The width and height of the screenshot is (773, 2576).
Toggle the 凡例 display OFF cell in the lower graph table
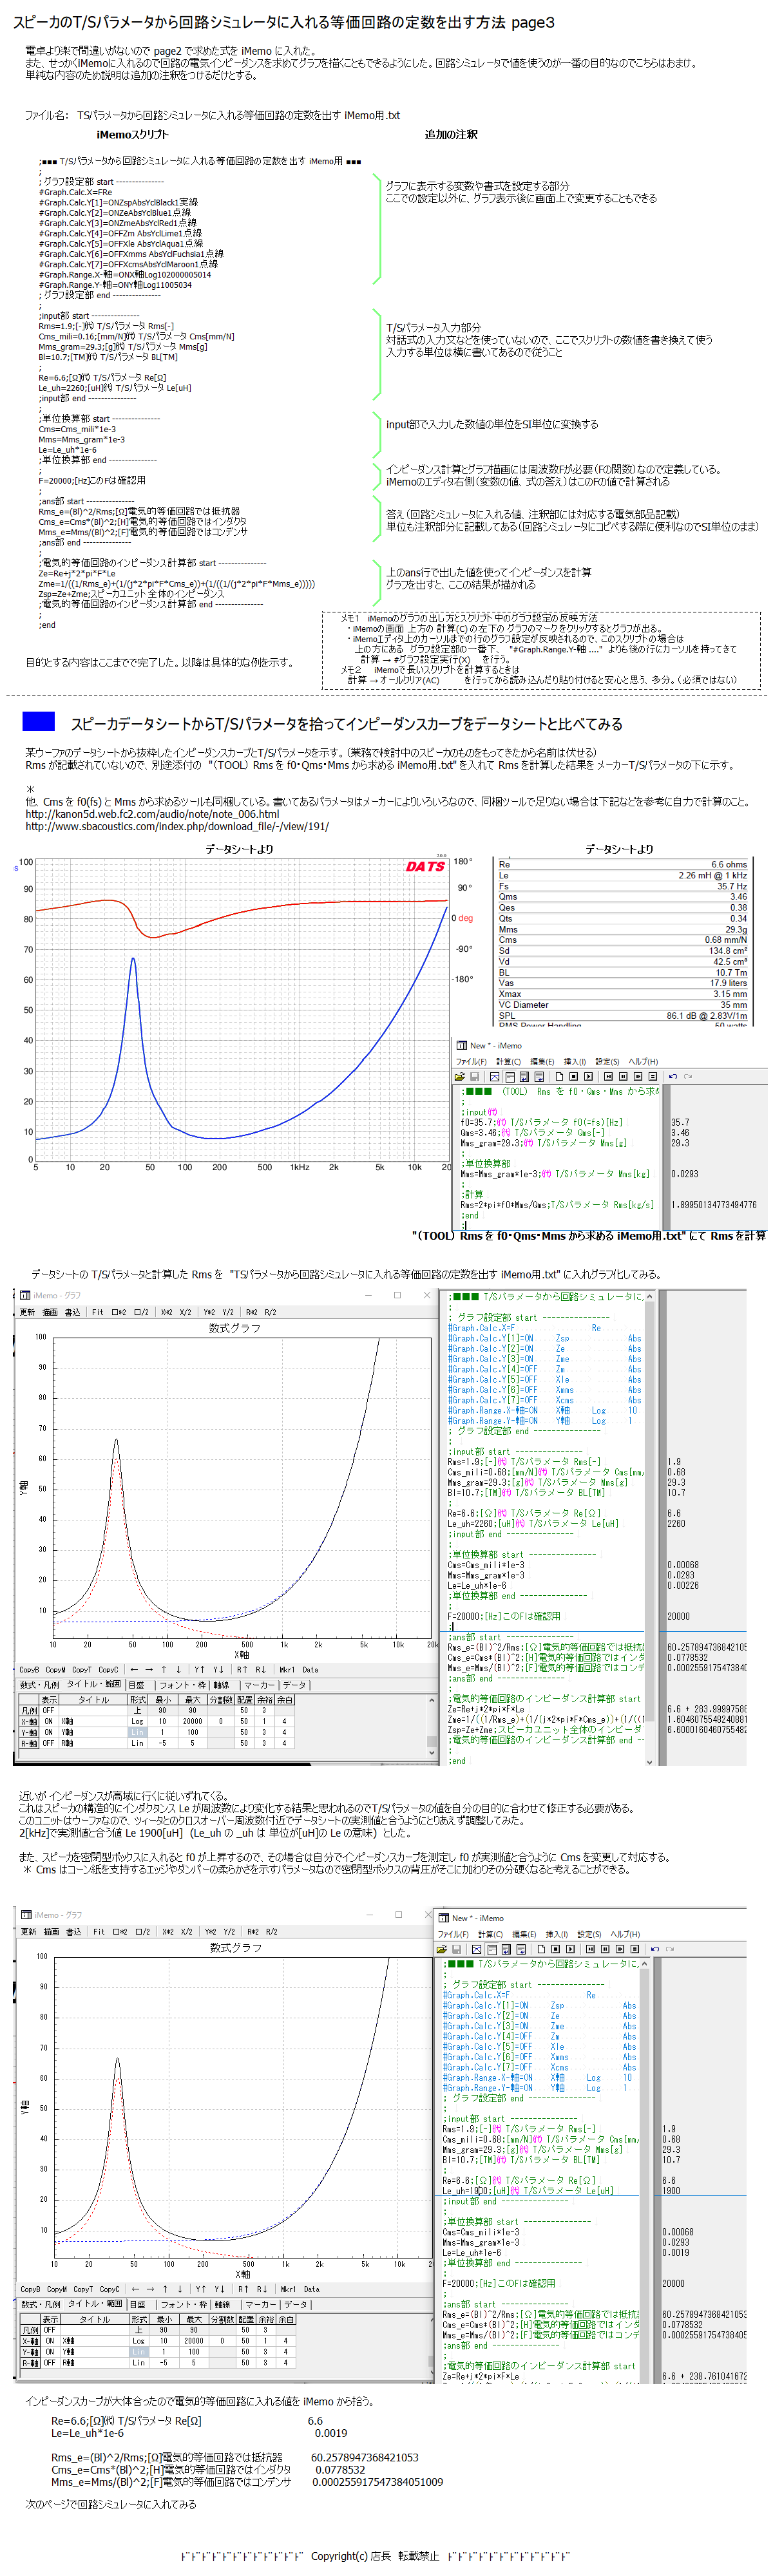(49, 2329)
